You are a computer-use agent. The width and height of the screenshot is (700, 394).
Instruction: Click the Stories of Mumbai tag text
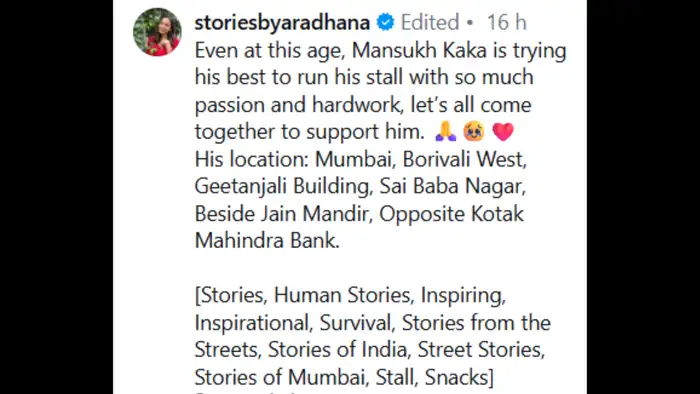point(279,377)
